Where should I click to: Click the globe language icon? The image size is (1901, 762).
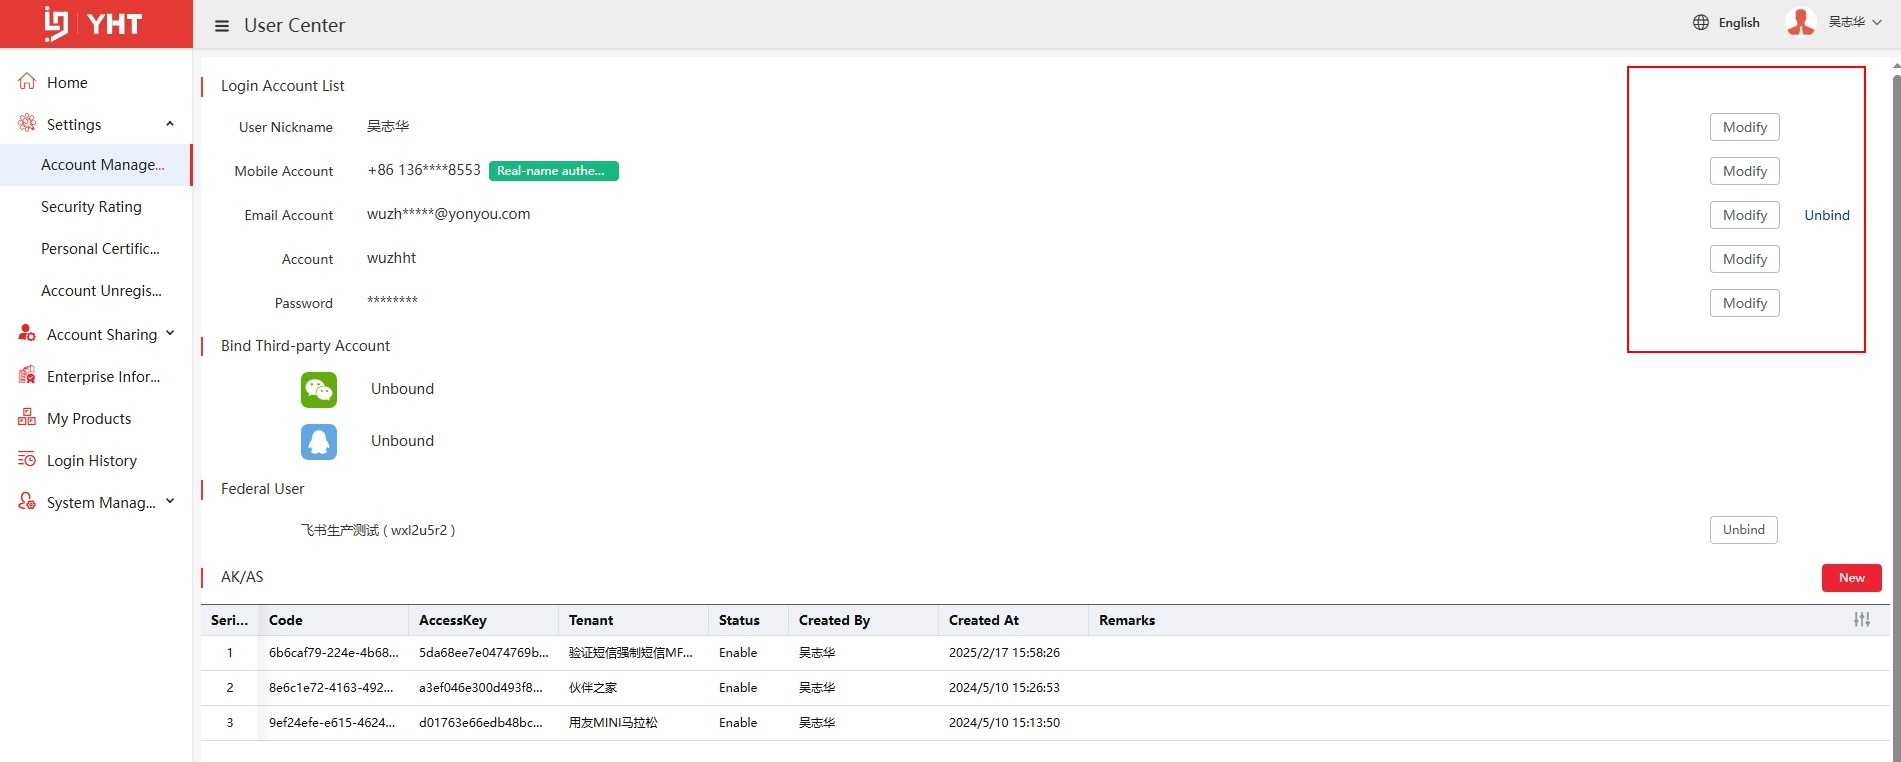pos(1700,22)
